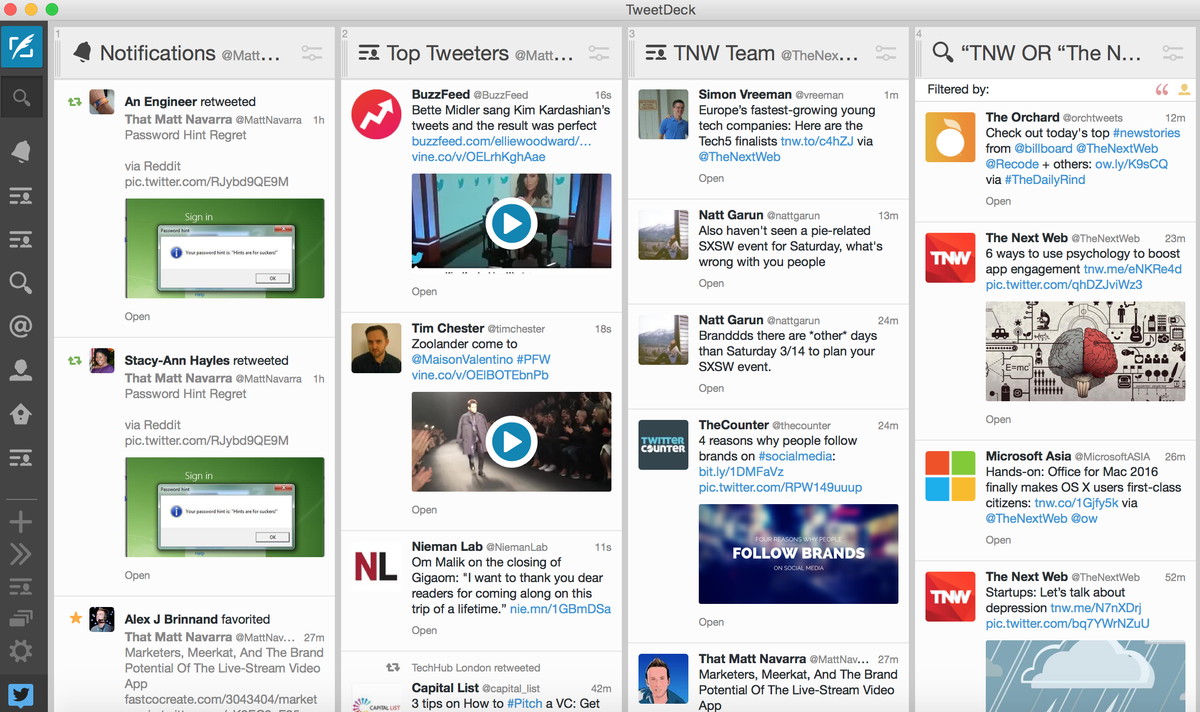Open the bit.ly/1DMFaVz link
Screen dimensions: 1200x712
(x=741, y=472)
